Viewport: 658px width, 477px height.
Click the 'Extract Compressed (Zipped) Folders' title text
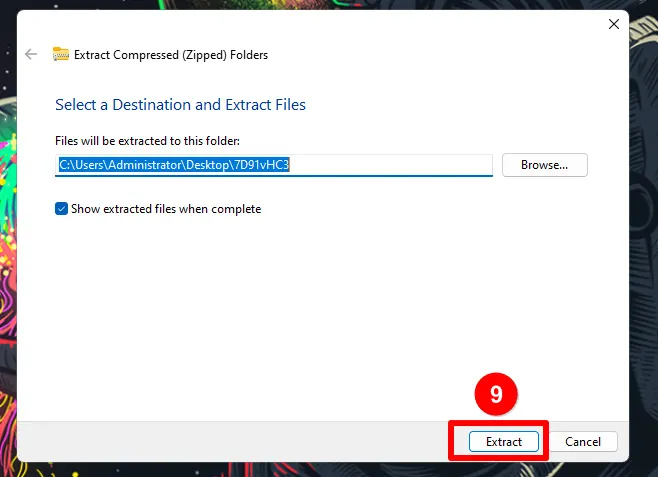coord(171,55)
